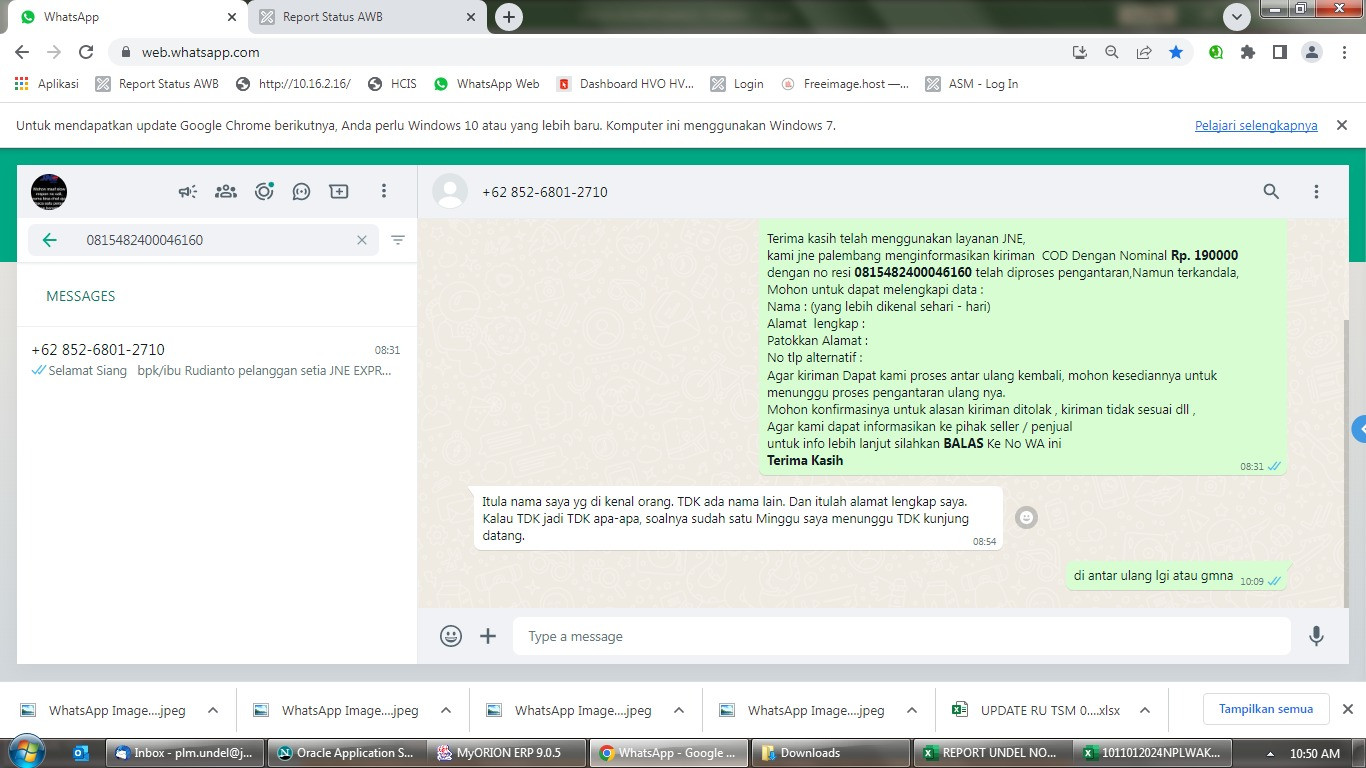1366x768 pixels.
Task: Open the chat header three-dot menu
Action: [x=1316, y=191]
